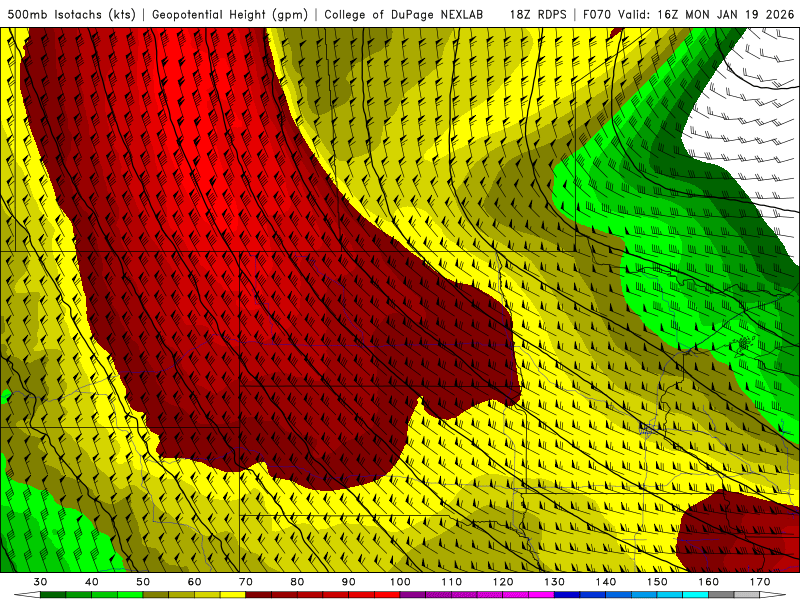Click the 140 value on the color scale
800x600 pixels.
point(606,582)
